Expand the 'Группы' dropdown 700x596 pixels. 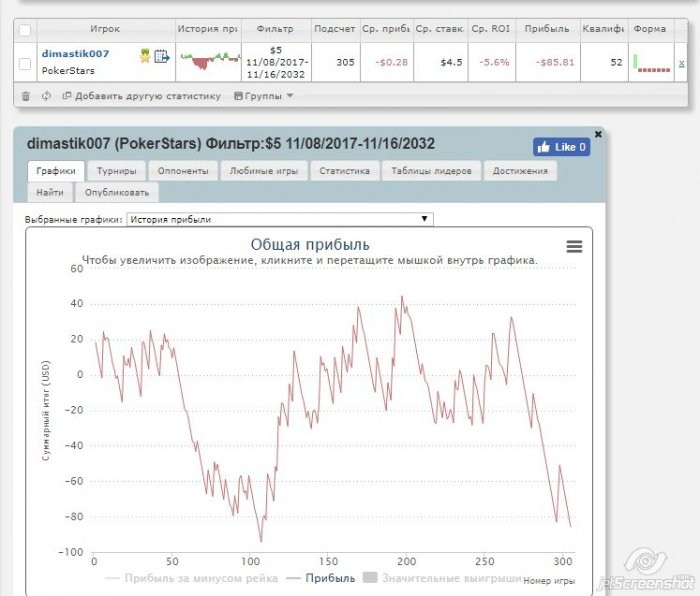[263, 96]
